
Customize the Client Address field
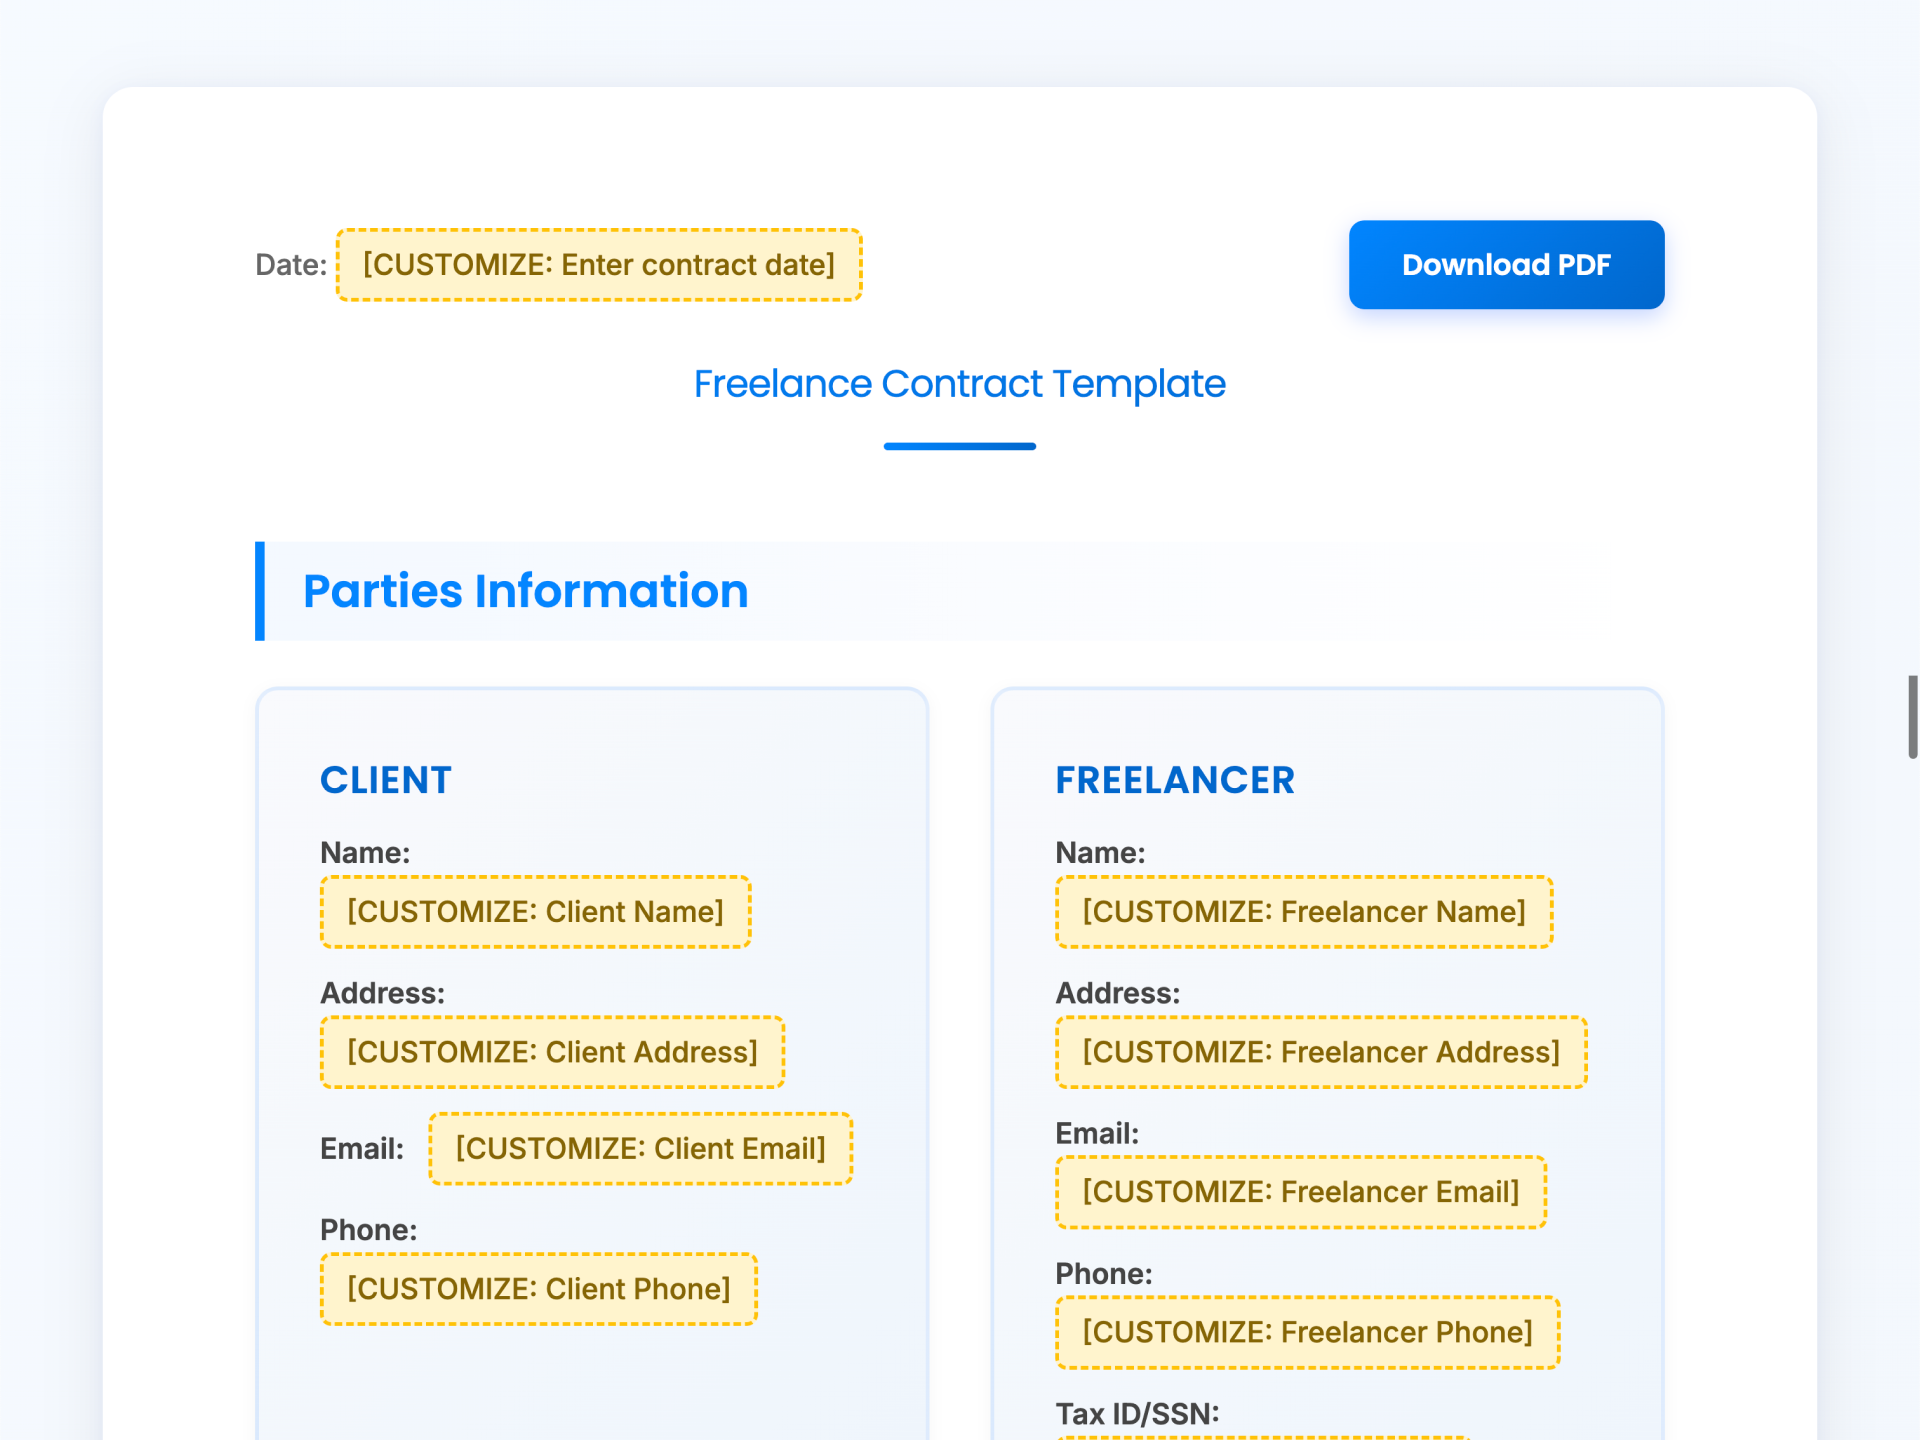[551, 1051]
